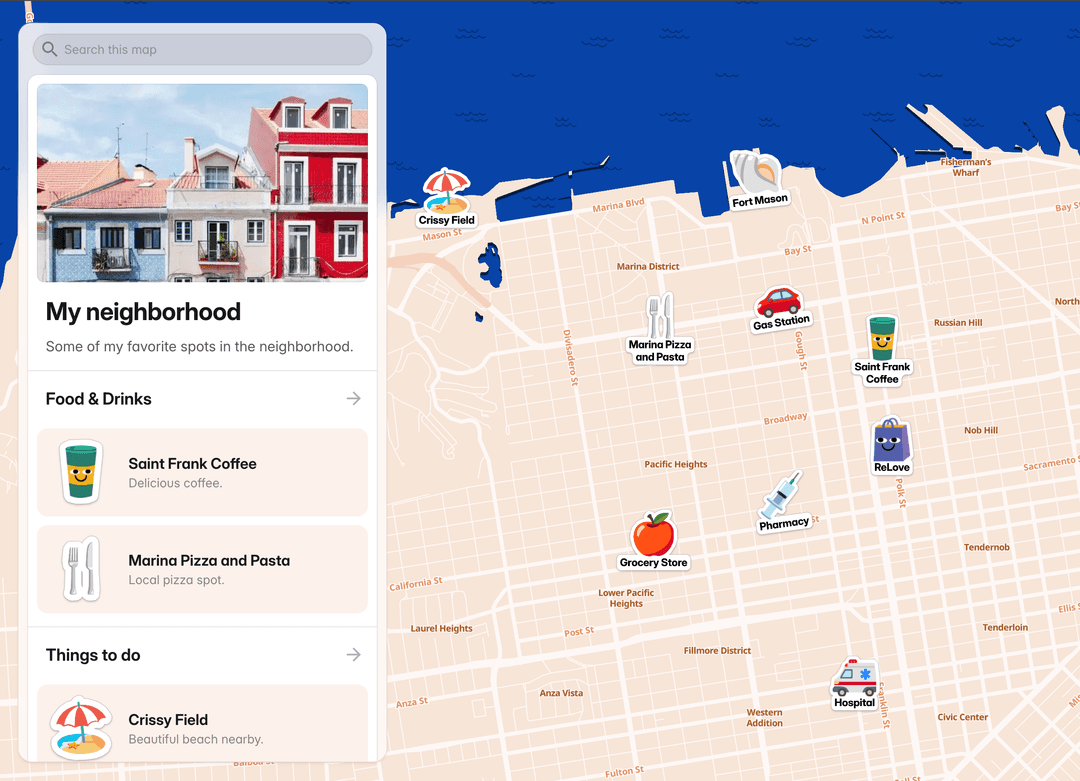Open the Marina Pizza and Pasta entry
Image resolution: width=1080 pixels, height=781 pixels.
coord(202,569)
